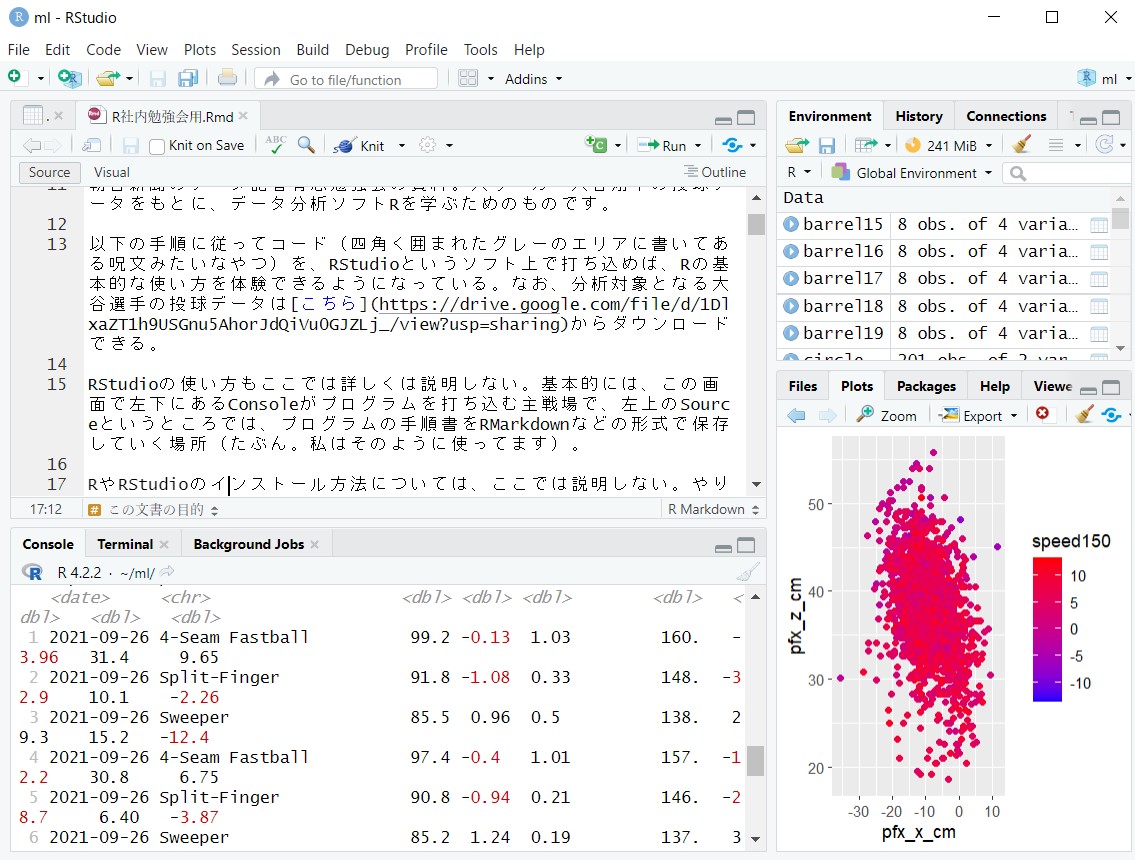
Task: Open the Addins dropdown
Action: pyautogui.click(x=533, y=79)
